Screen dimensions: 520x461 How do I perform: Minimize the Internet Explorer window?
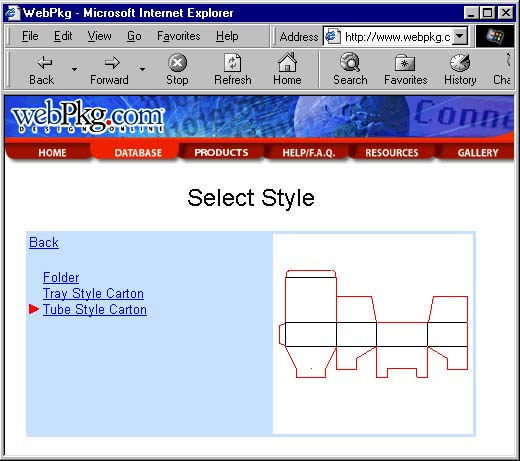[x=471, y=13]
